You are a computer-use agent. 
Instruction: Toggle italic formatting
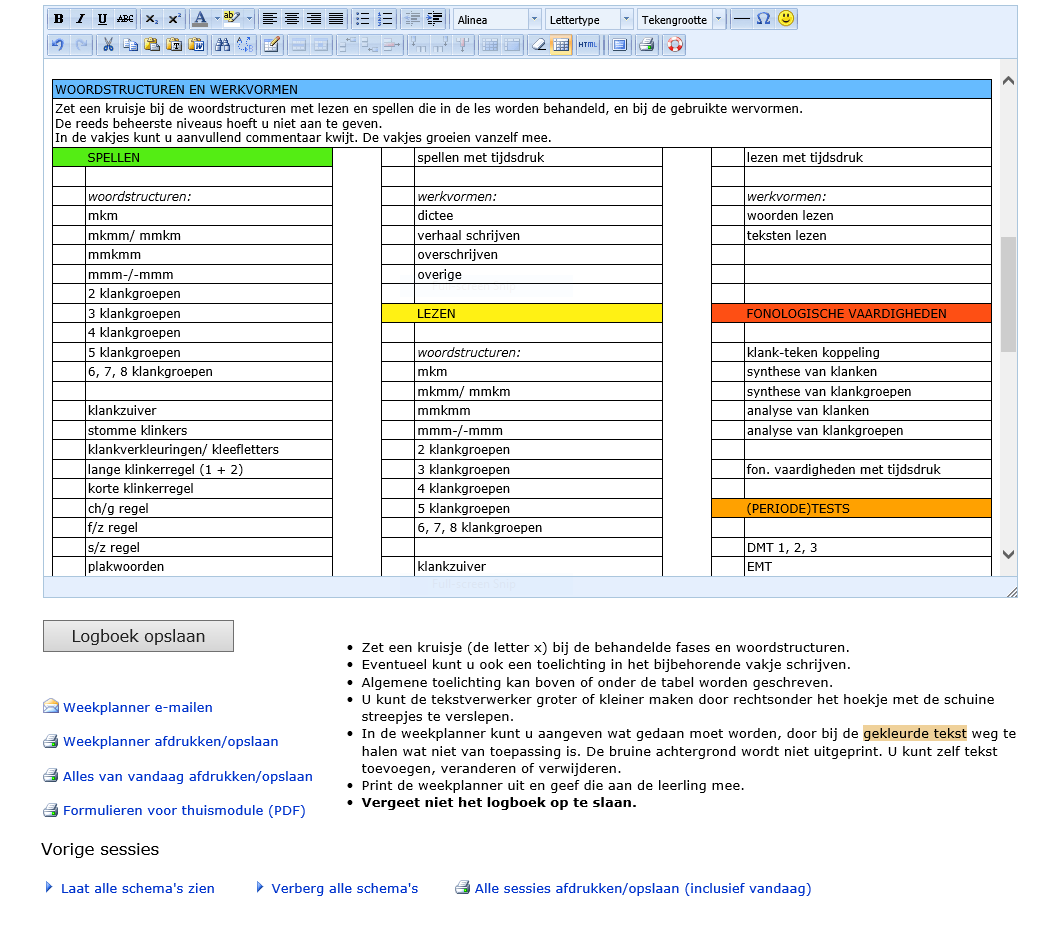pos(81,19)
